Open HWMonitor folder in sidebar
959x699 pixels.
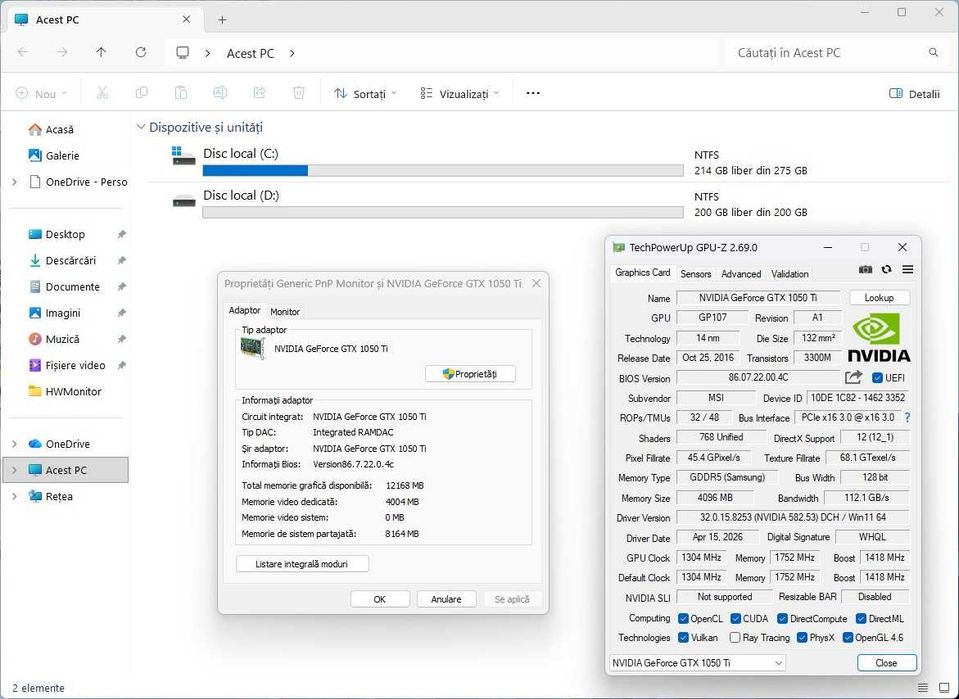click(65, 391)
